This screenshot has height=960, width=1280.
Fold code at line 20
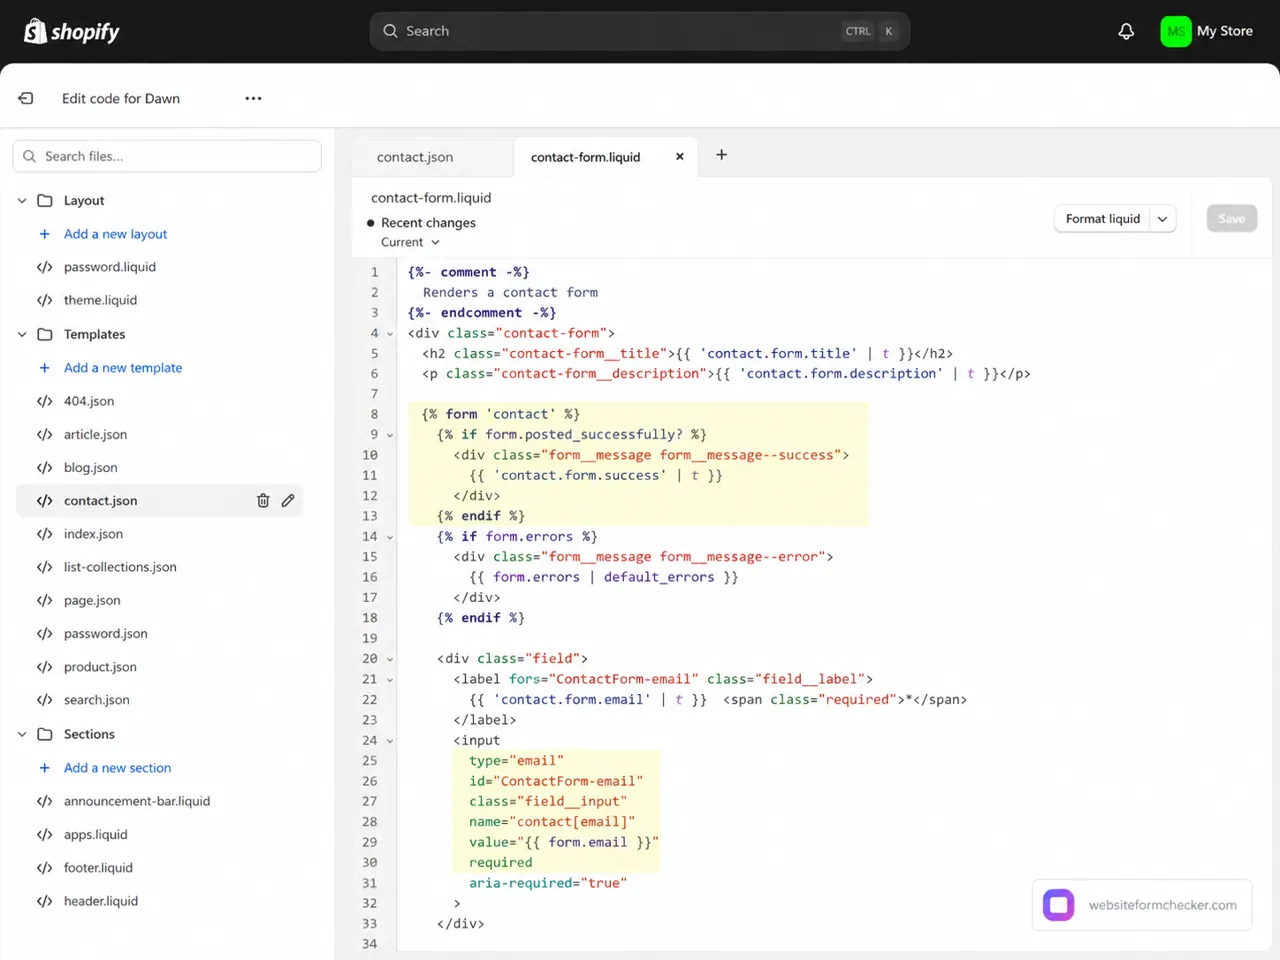pos(390,659)
